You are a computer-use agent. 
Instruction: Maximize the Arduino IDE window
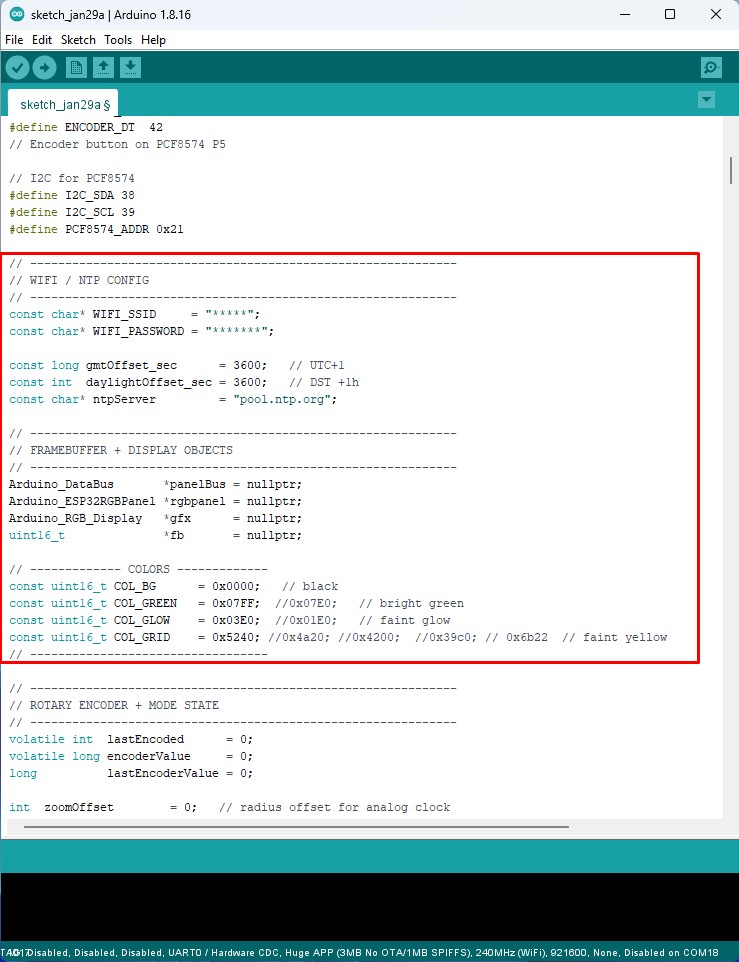click(x=669, y=15)
